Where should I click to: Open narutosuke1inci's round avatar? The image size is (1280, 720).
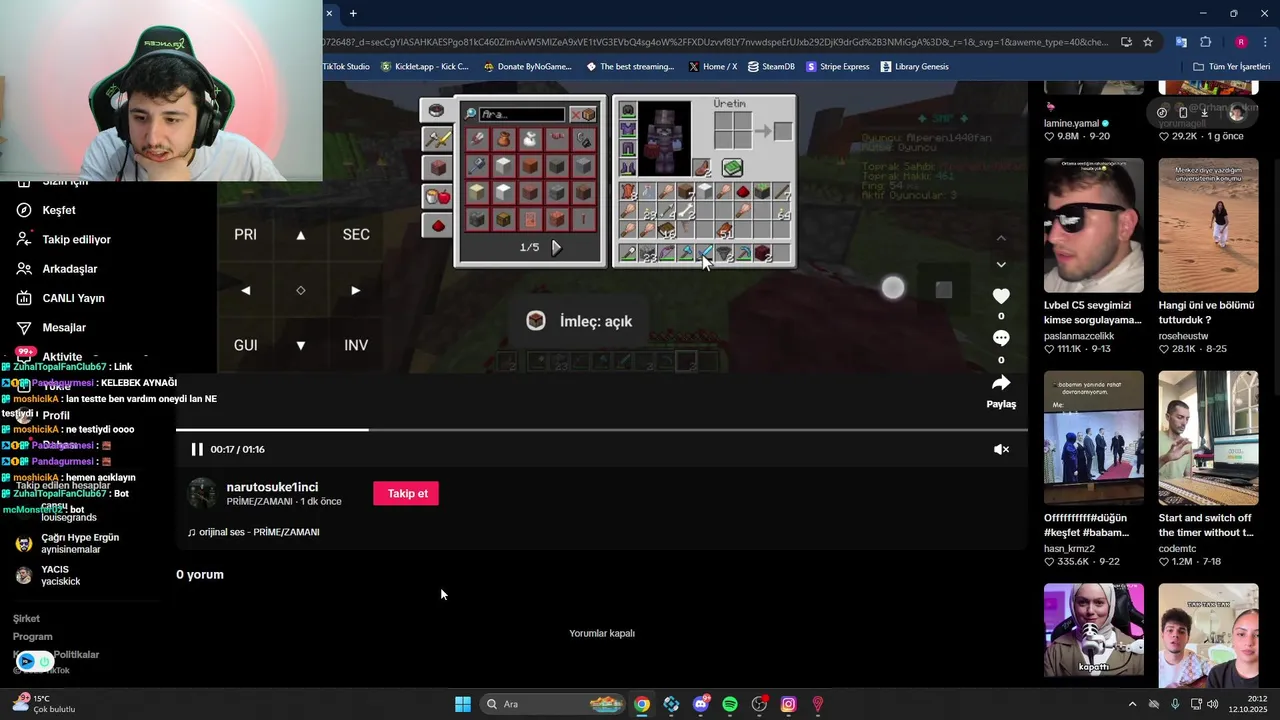[202, 493]
